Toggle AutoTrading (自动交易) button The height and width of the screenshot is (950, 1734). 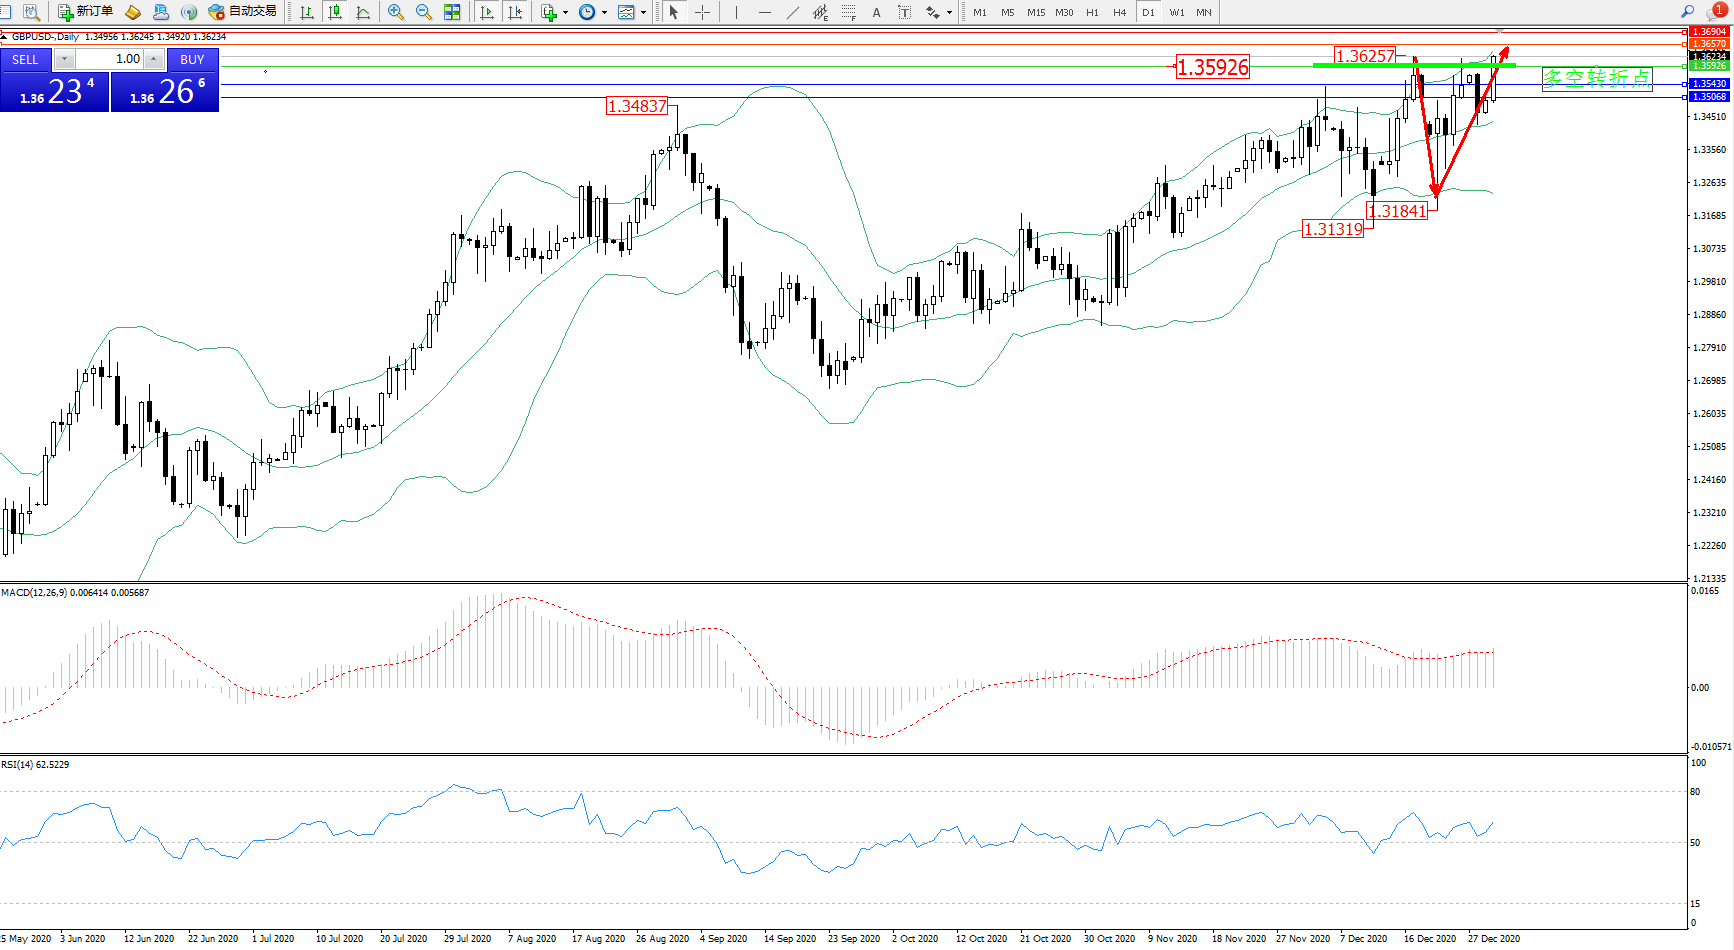[x=242, y=12]
